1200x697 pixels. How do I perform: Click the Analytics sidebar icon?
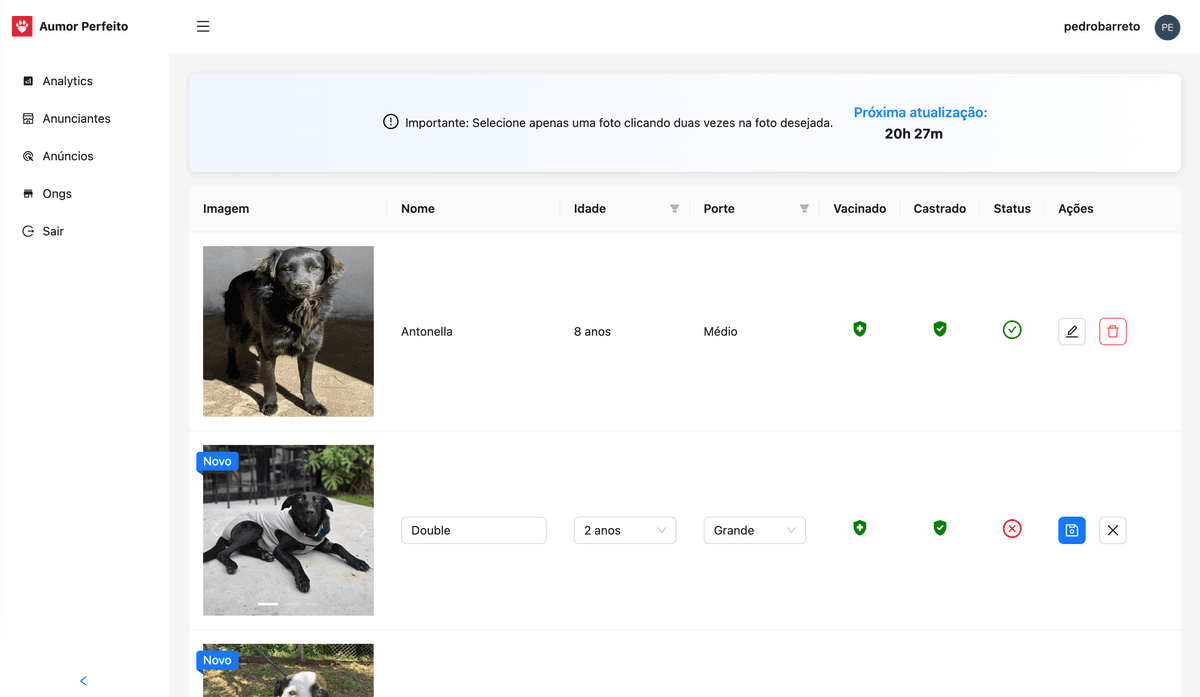coord(28,81)
